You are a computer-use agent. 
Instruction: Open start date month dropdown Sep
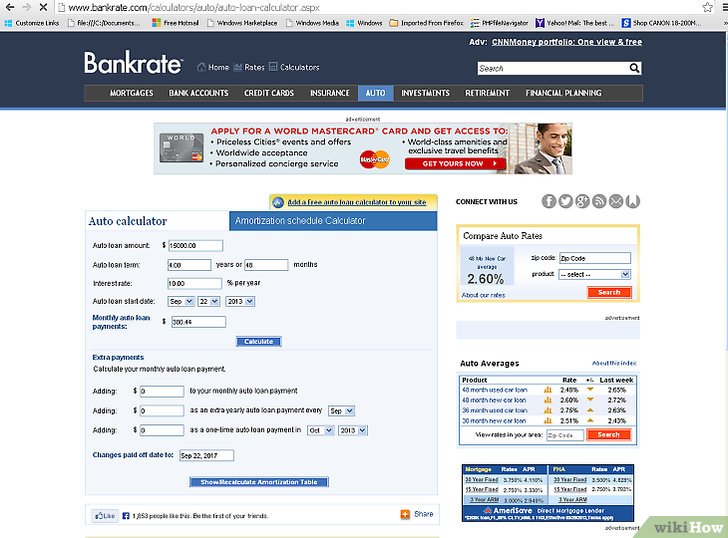click(181, 301)
